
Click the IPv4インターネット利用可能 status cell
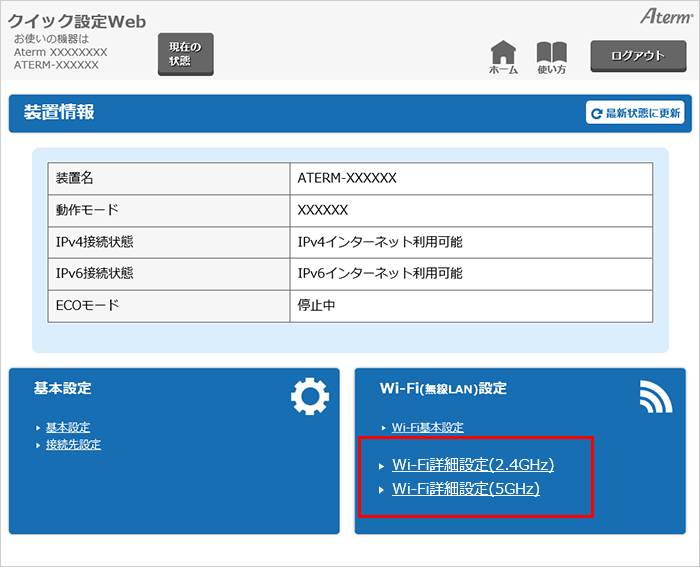point(380,242)
